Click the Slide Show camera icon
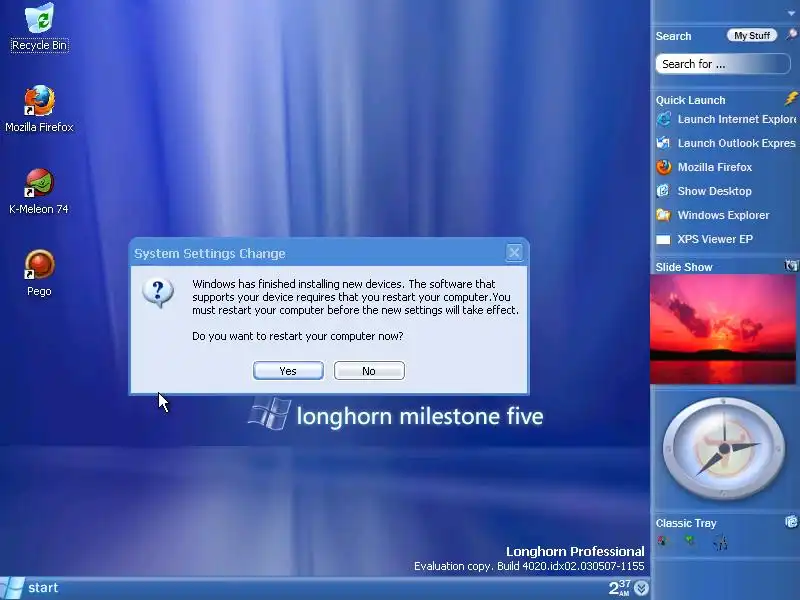The image size is (800, 600). click(x=791, y=265)
